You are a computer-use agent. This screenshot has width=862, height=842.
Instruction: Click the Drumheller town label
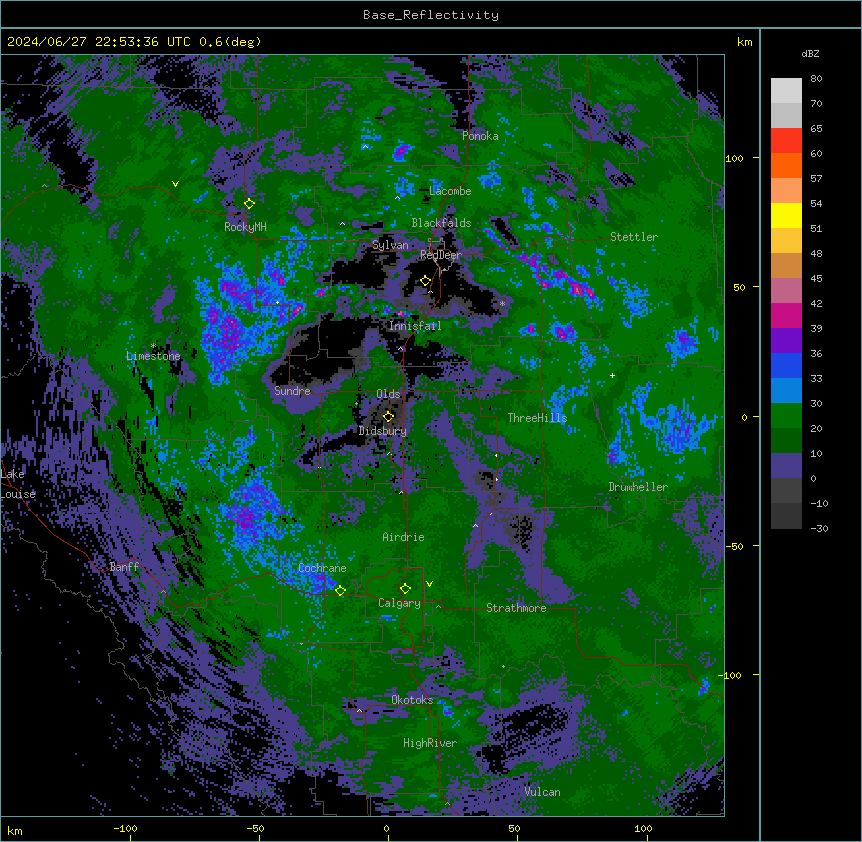638,487
